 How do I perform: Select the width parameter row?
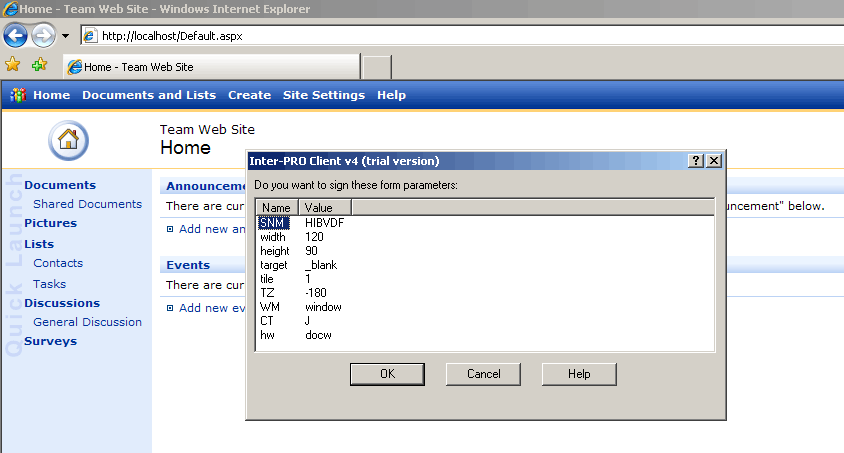485,237
